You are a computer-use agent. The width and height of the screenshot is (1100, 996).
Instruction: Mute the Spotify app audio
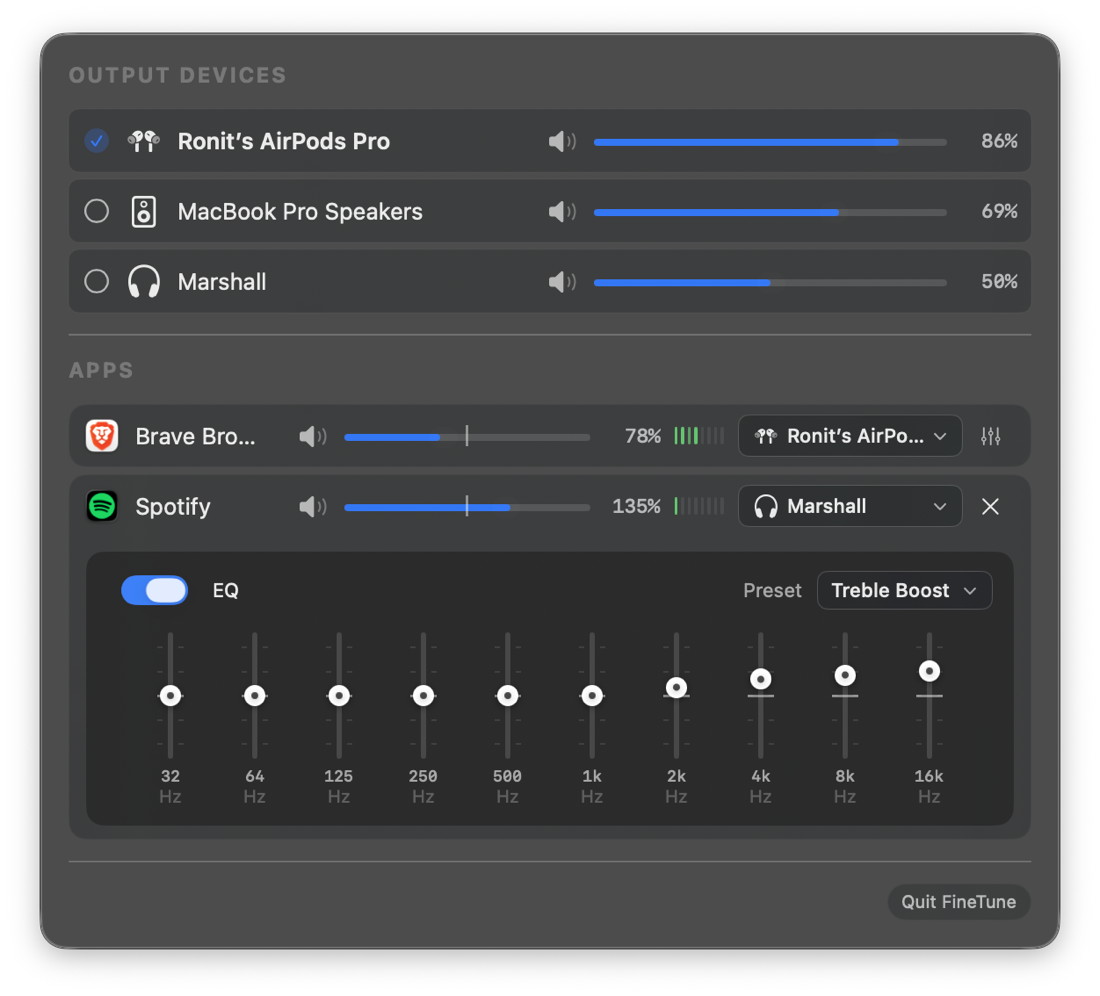pos(312,507)
